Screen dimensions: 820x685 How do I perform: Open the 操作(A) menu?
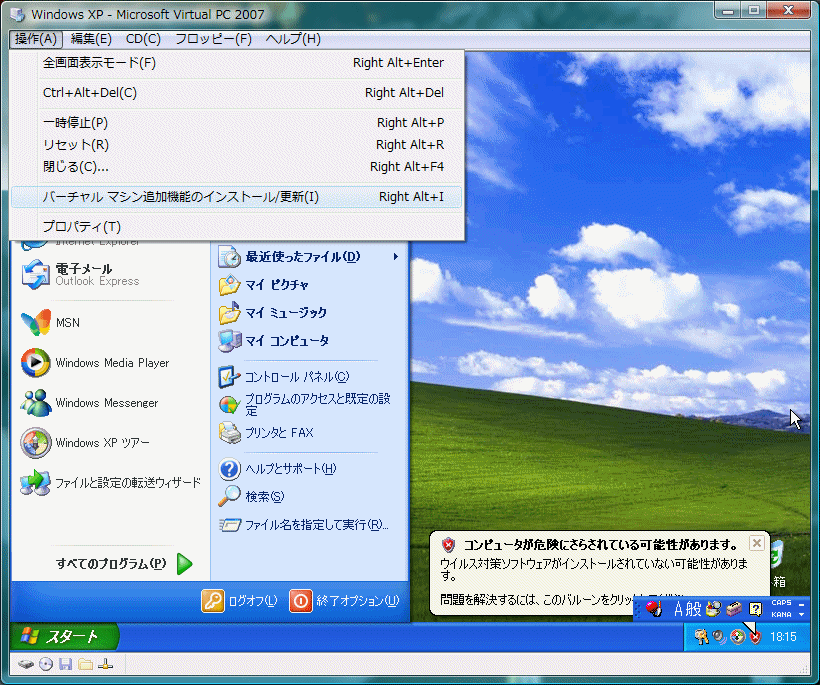point(36,39)
